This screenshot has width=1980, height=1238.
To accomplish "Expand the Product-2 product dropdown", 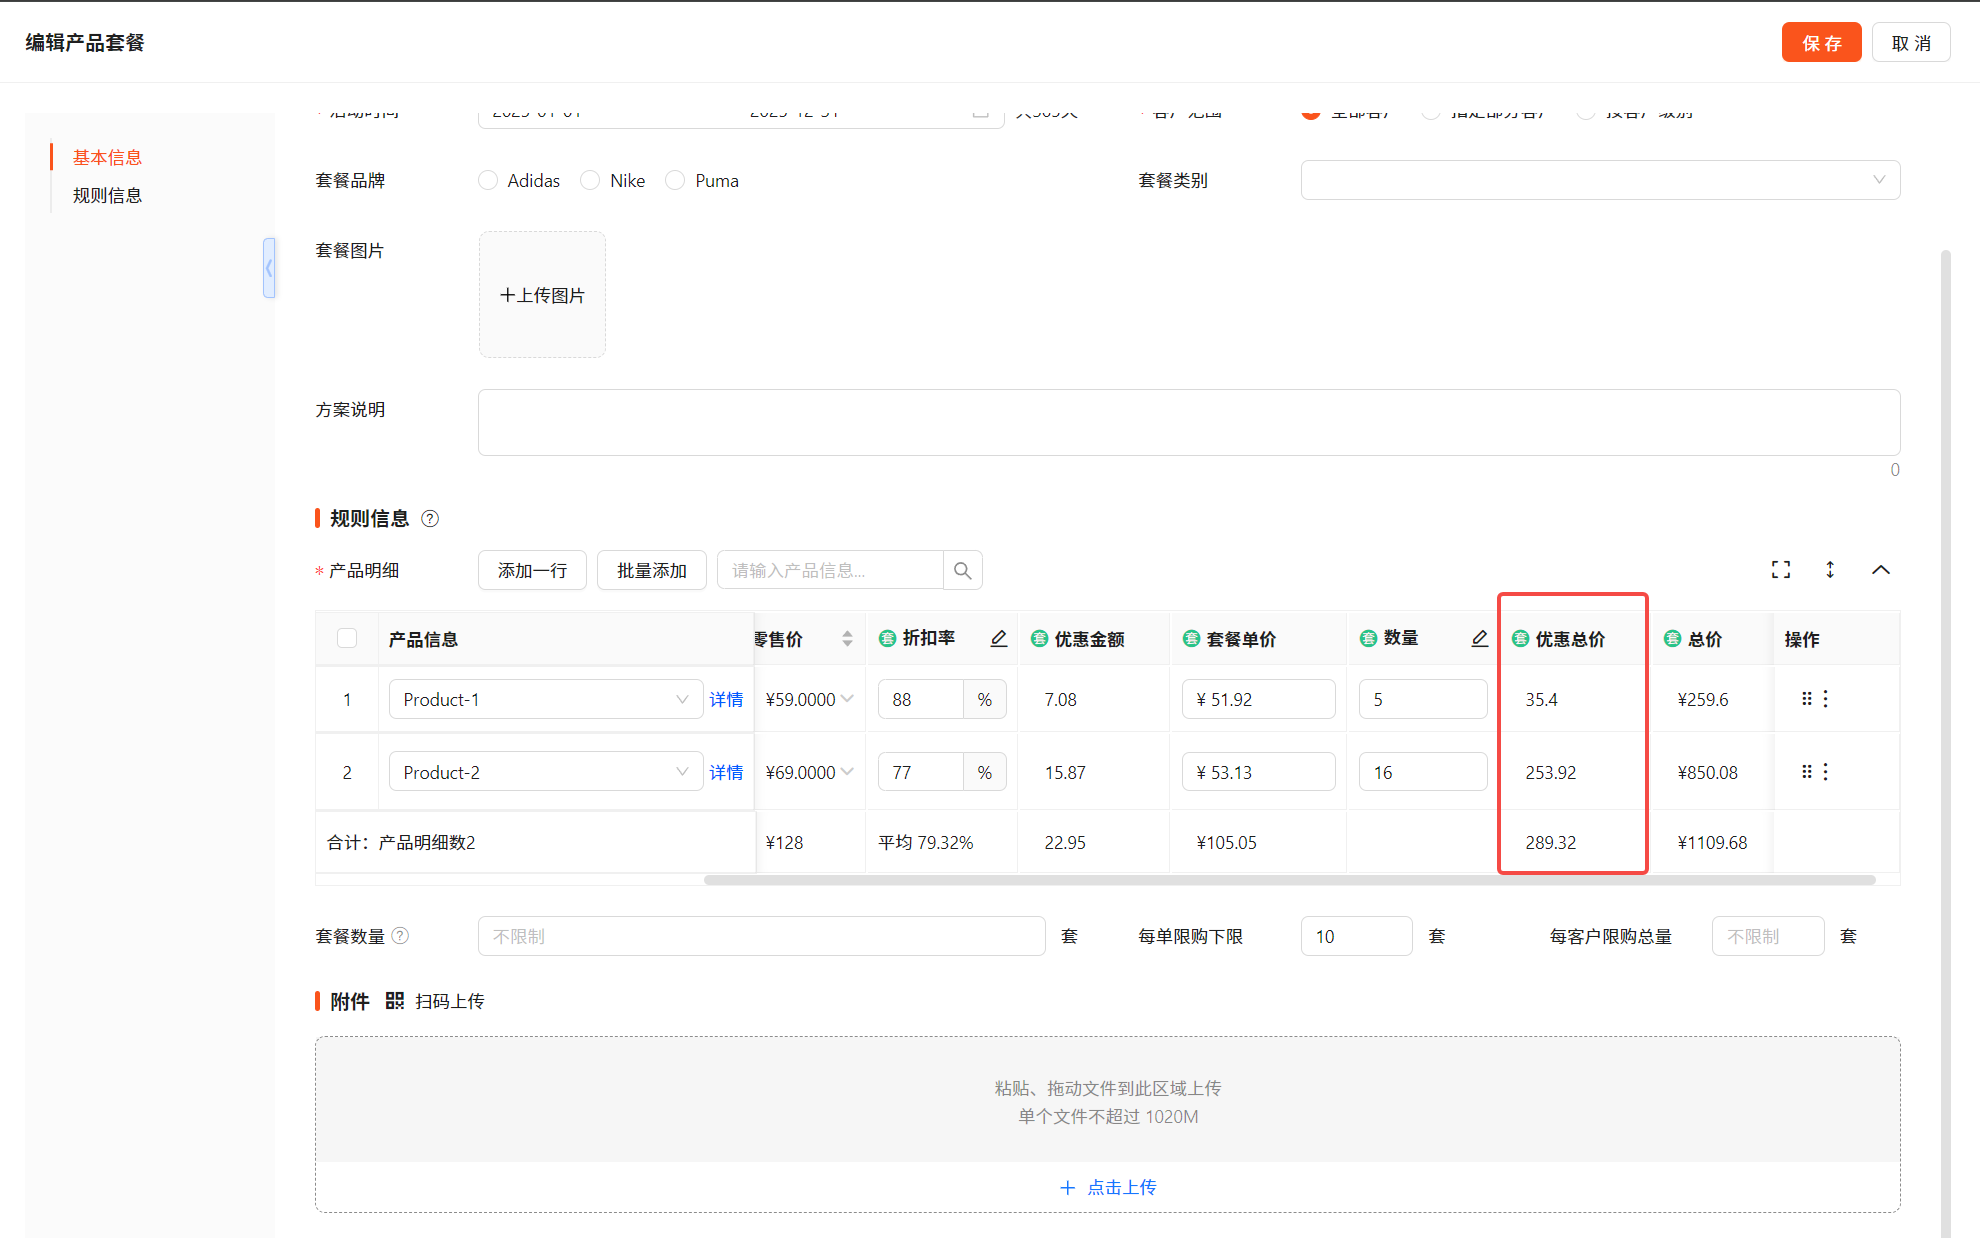I will point(682,772).
